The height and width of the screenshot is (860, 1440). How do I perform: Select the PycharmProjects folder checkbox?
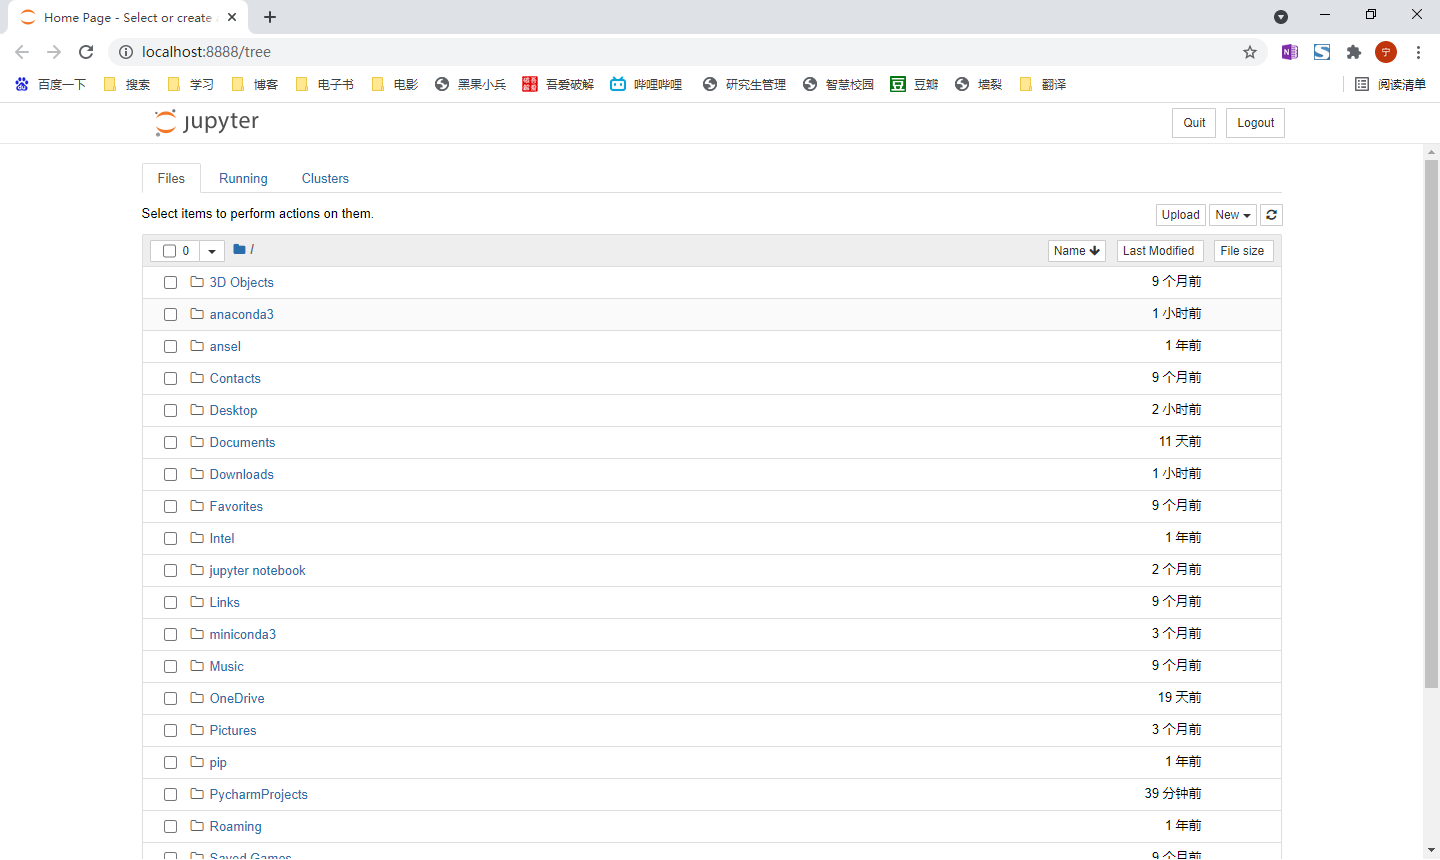(x=170, y=795)
